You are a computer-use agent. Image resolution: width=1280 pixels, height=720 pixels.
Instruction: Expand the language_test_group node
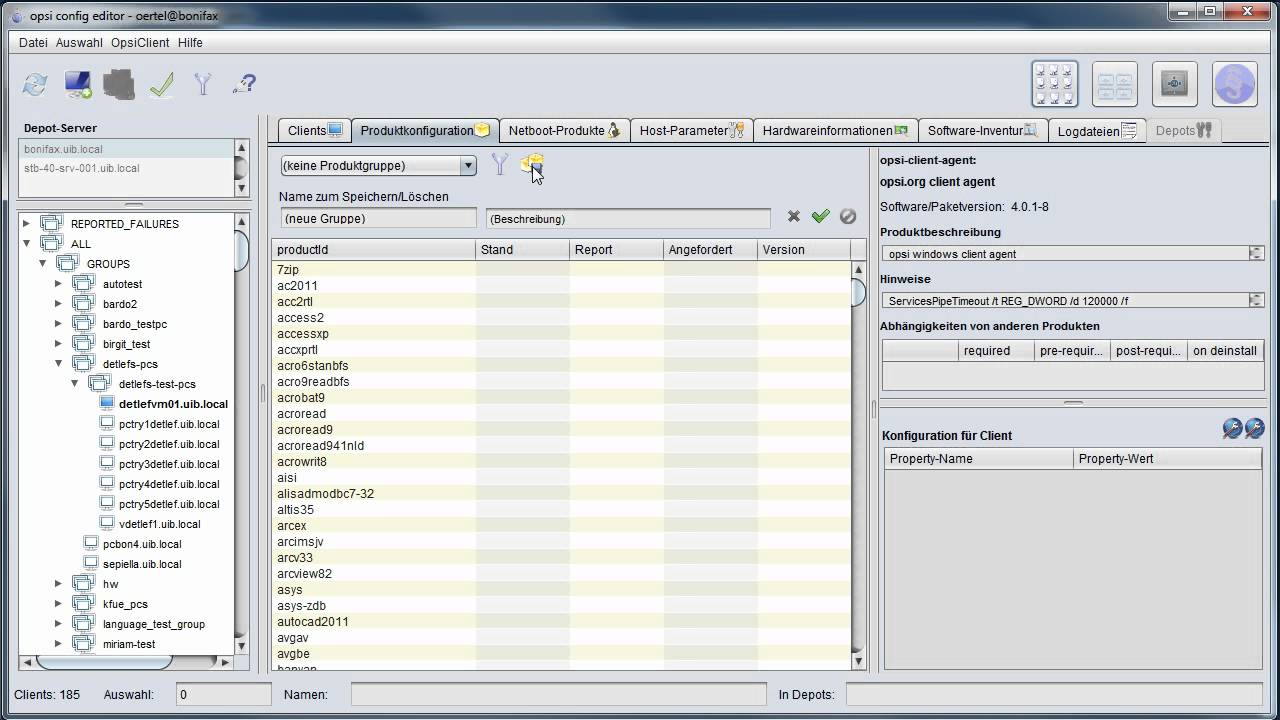click(x=59, y=624)
